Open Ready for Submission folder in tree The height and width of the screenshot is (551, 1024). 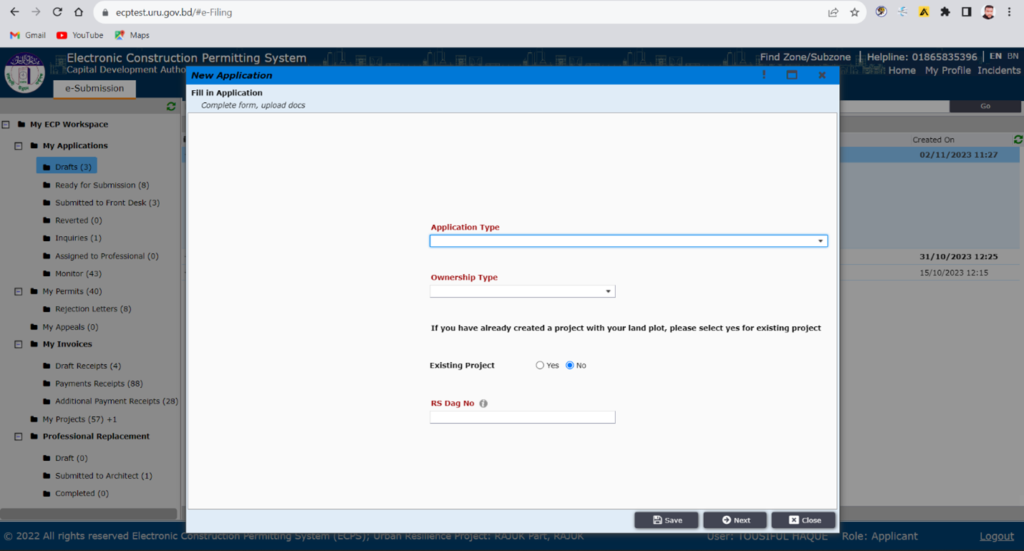click(101, 185)
